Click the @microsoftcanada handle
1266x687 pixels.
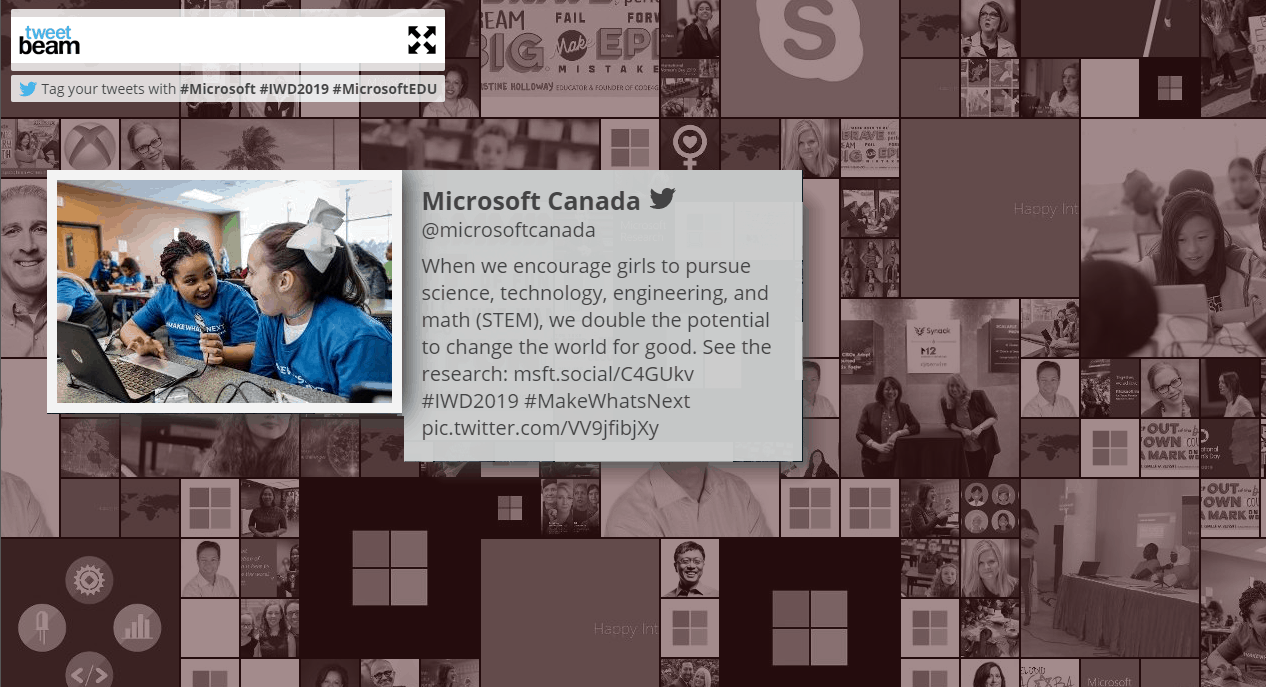[508, 231]
